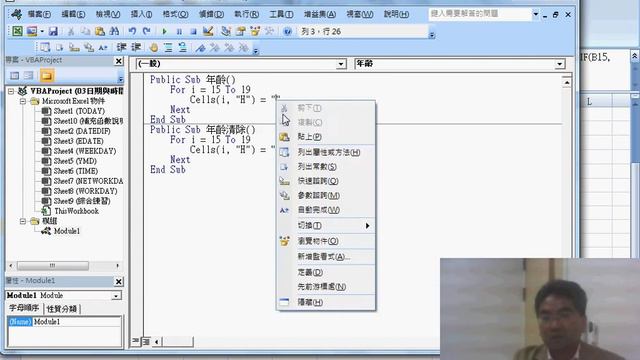Screen dimensions: 640x360
Task: Click the Paste clipboard toolbar icon
Action: tap(100, 31)
